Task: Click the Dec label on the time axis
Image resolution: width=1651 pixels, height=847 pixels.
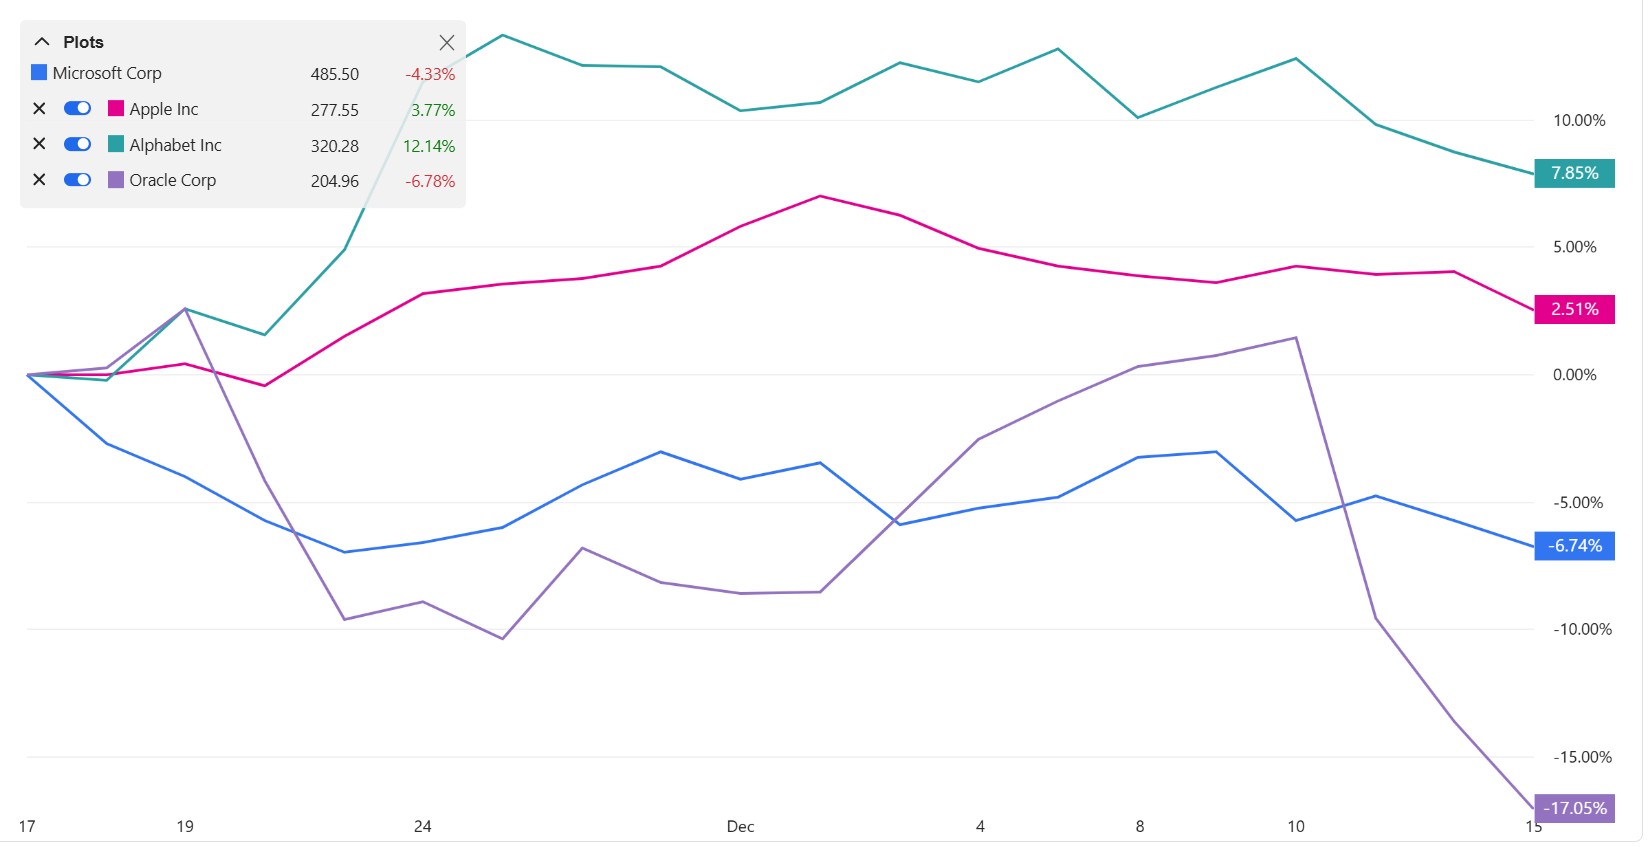Action: click(x=740, y=826)
